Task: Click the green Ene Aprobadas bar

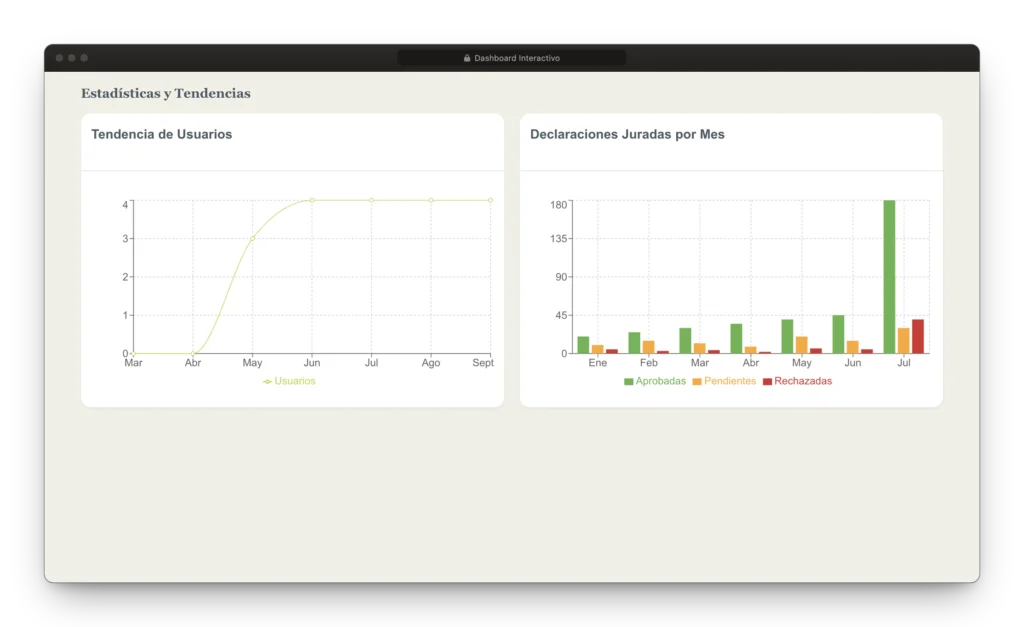Action: pos(583,345)
